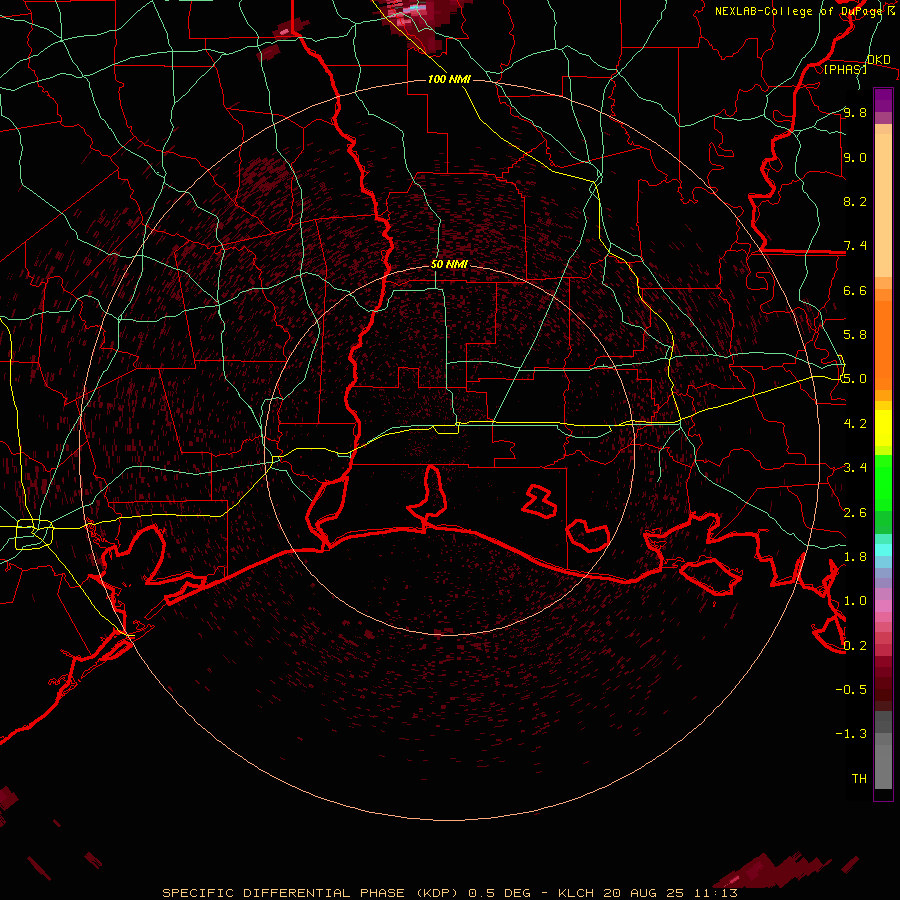Click the 5.8 value on color scale

(855, 334)
